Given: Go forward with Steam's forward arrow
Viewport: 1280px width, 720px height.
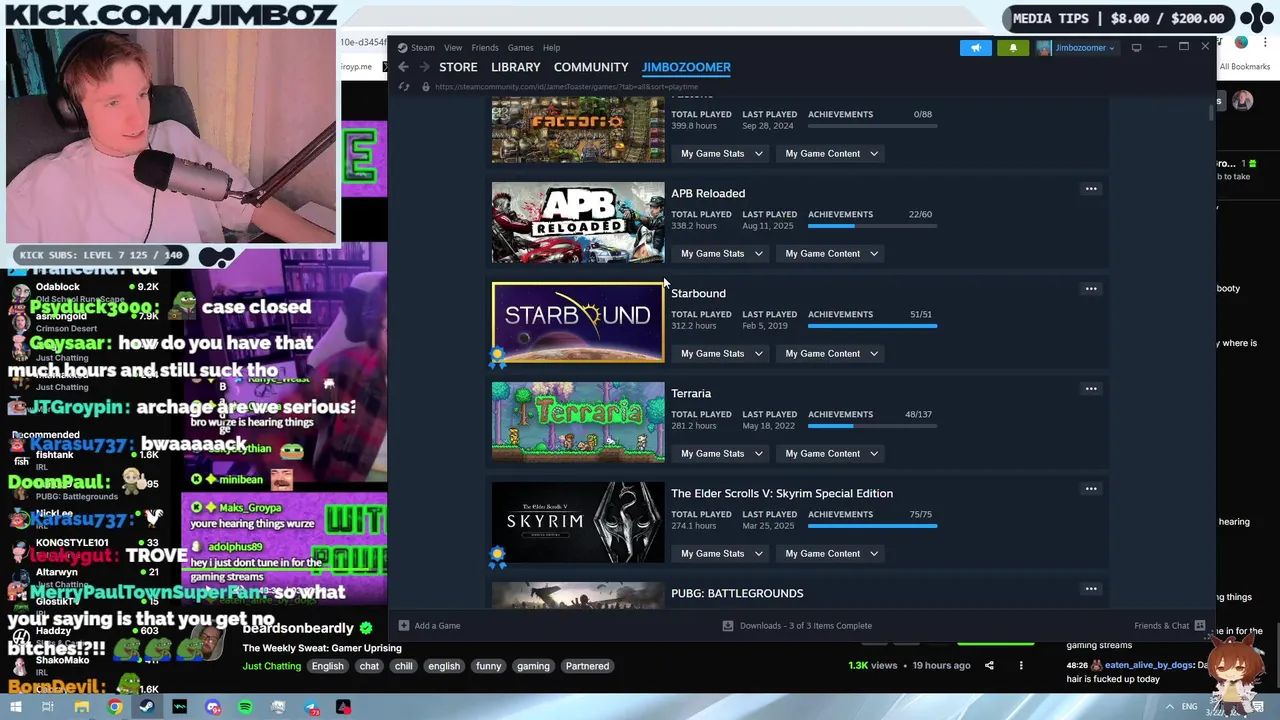Looking at the screenshot, I should pyautogui.click(x=424, y=67).
